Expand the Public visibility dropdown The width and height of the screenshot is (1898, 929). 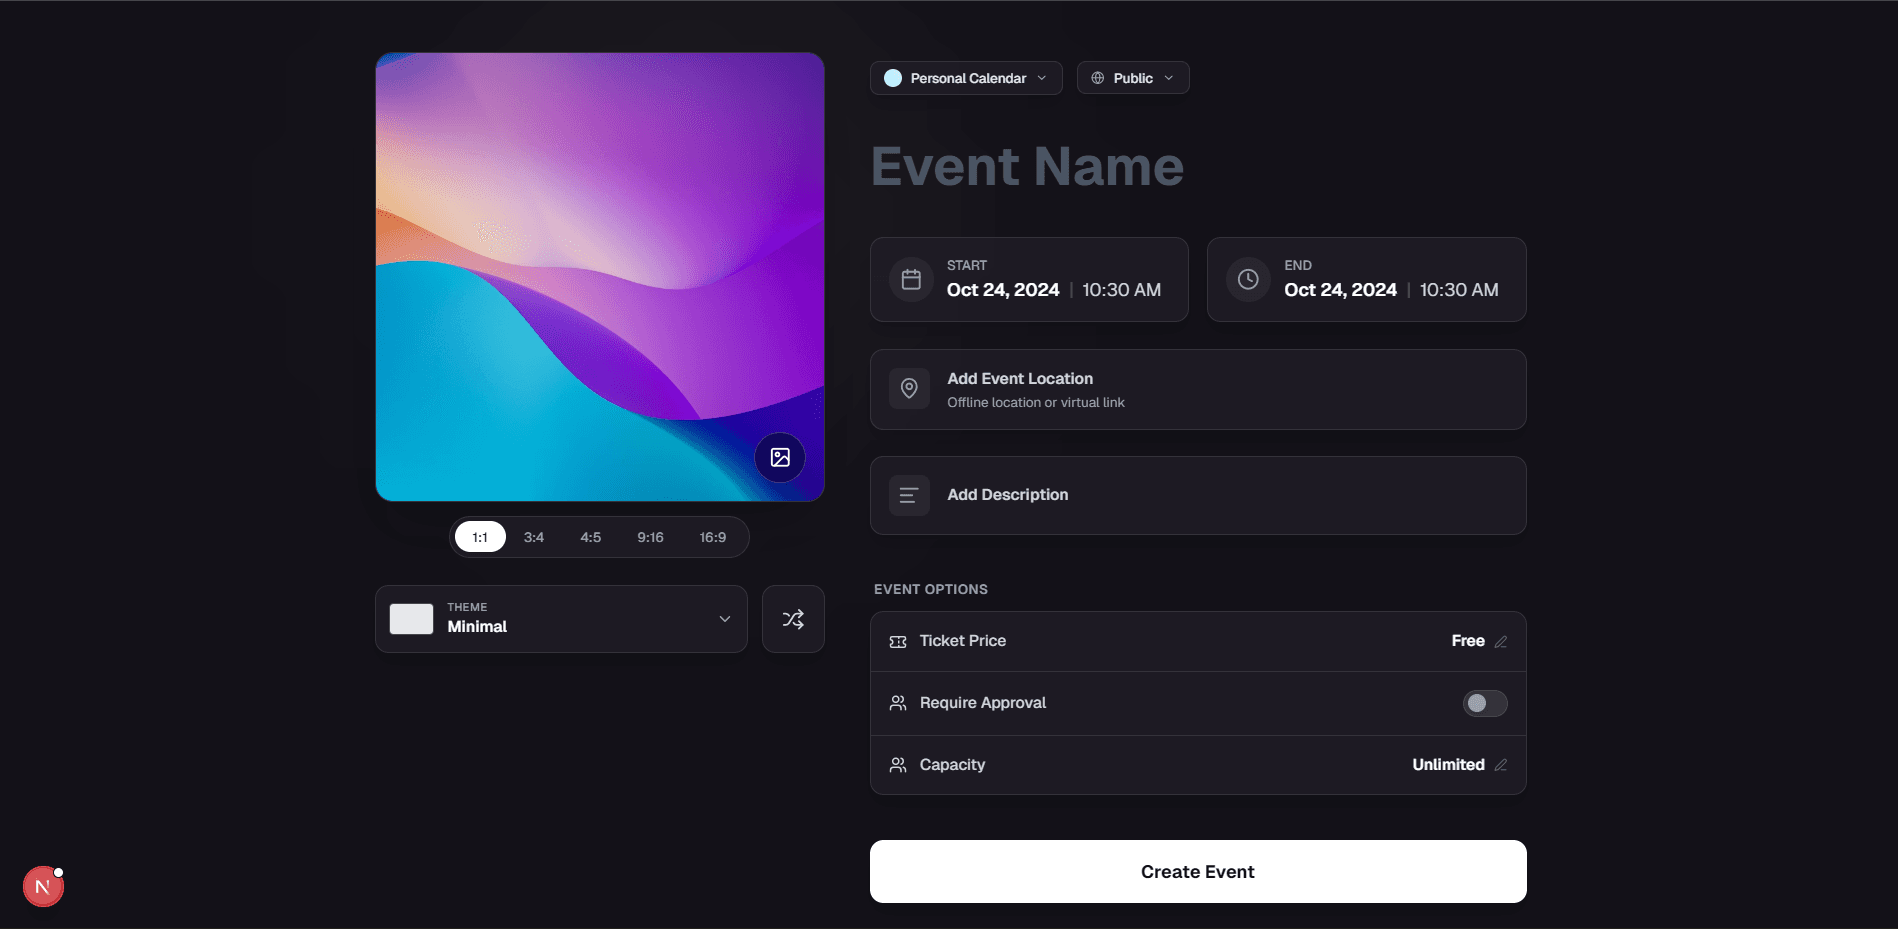[1133, 78]
